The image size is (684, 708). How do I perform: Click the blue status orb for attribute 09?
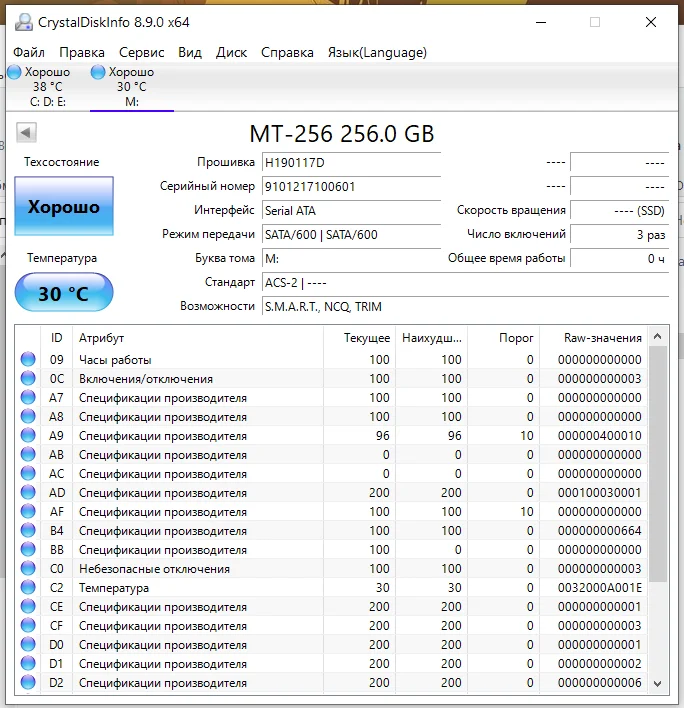coord(28,360)
